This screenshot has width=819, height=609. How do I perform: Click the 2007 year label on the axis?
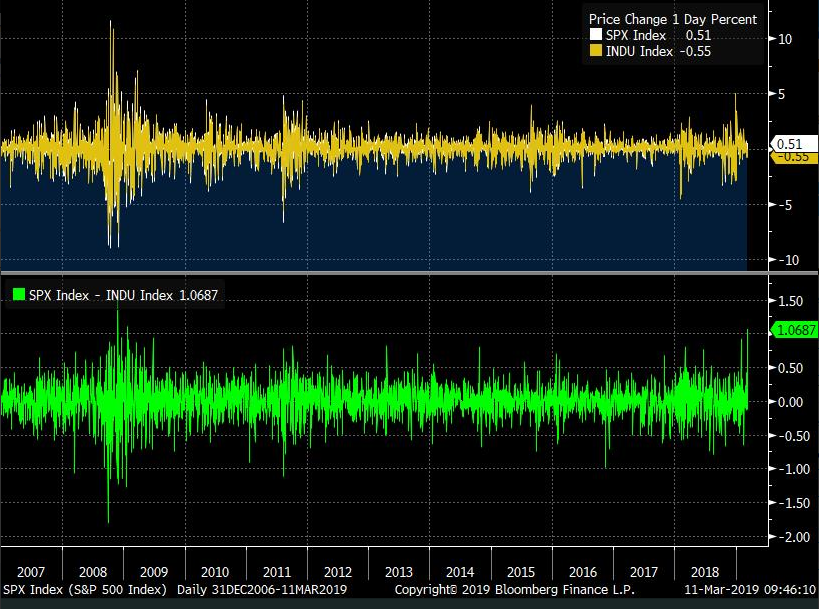point(31,572)
